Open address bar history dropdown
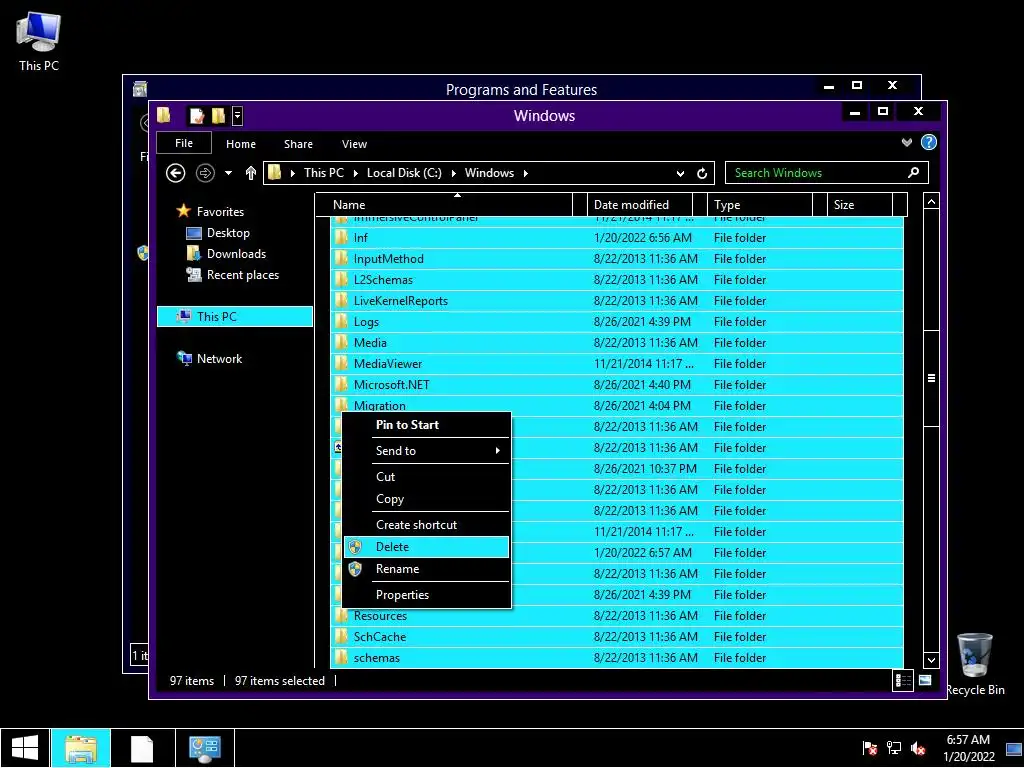Screen dimensions: 1024x768 pos(680,174)
